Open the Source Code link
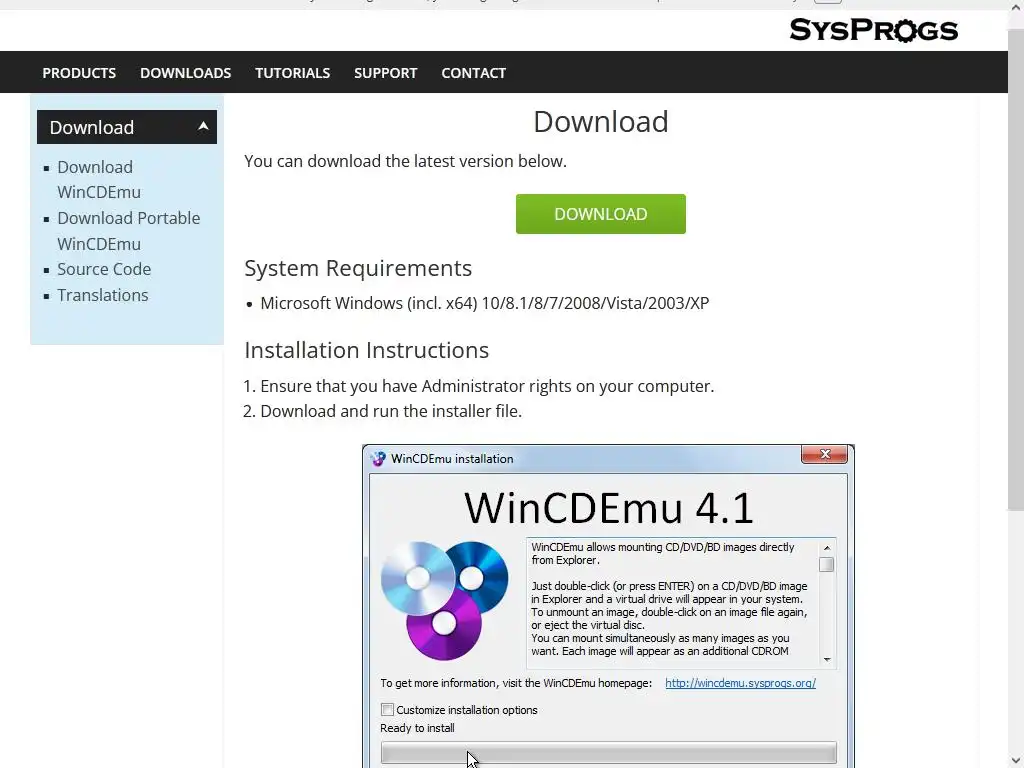 [x=104, y=269]
